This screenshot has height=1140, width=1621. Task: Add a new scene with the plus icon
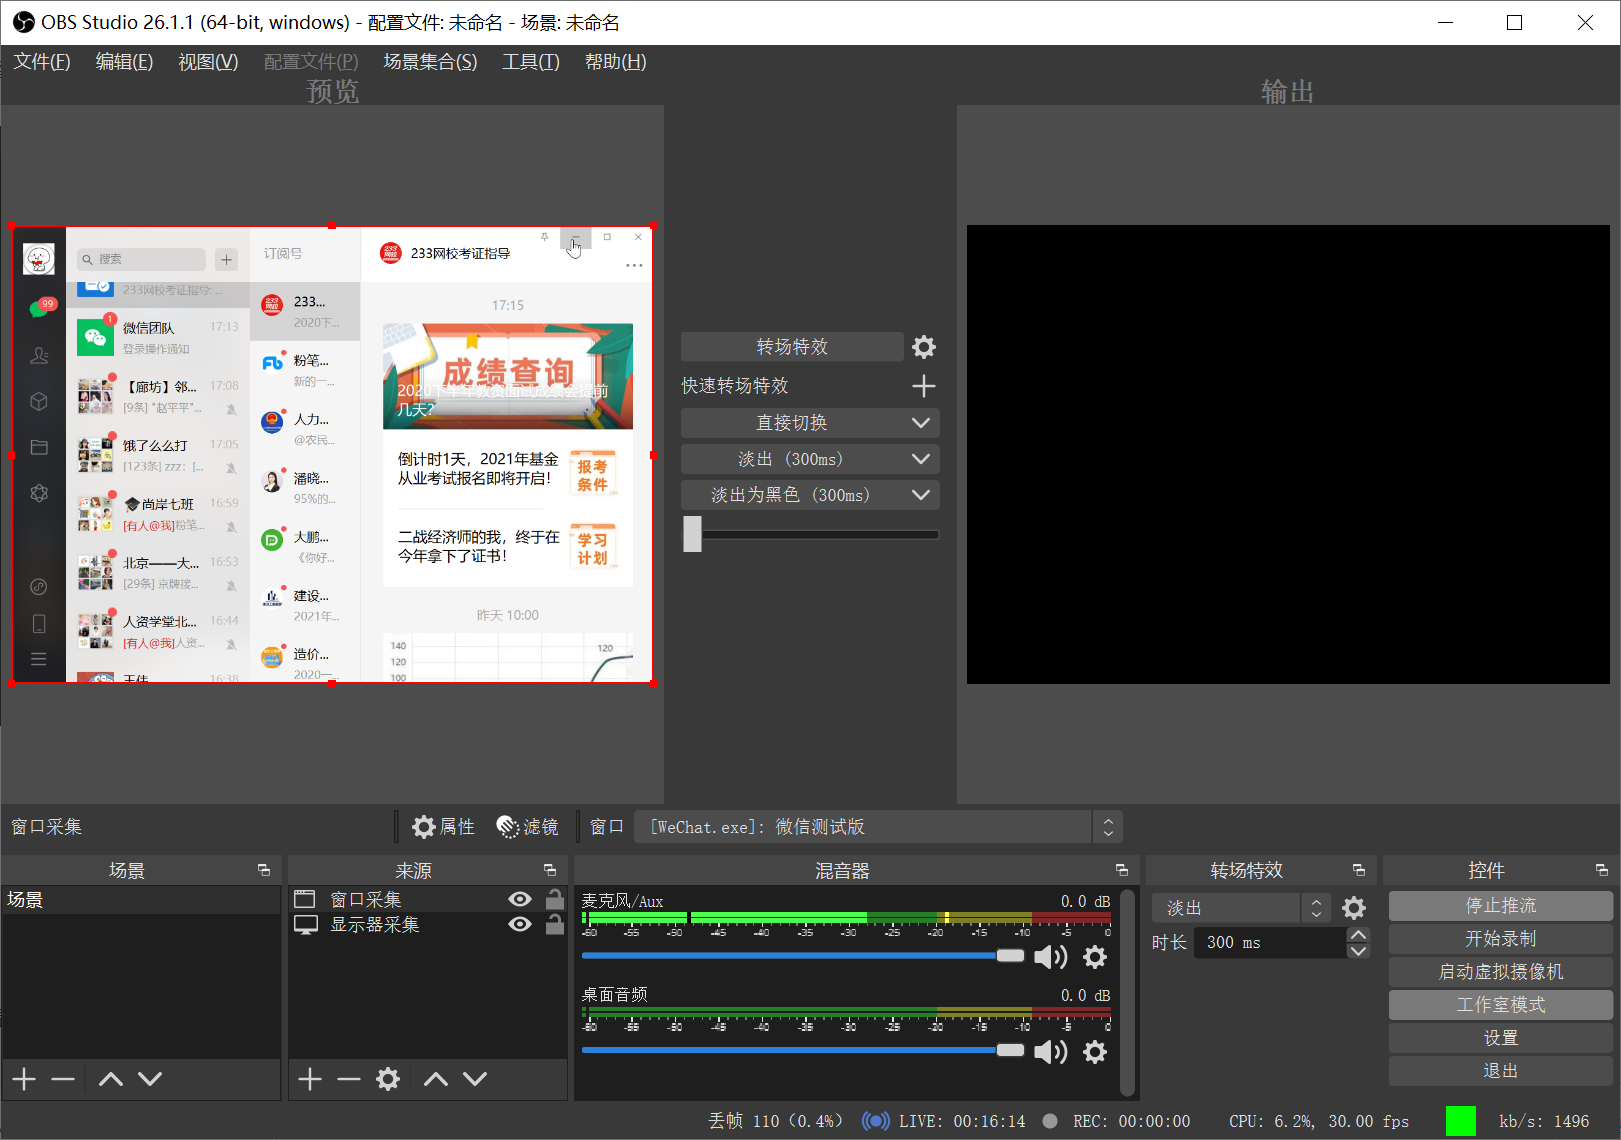click(24, 1079)
